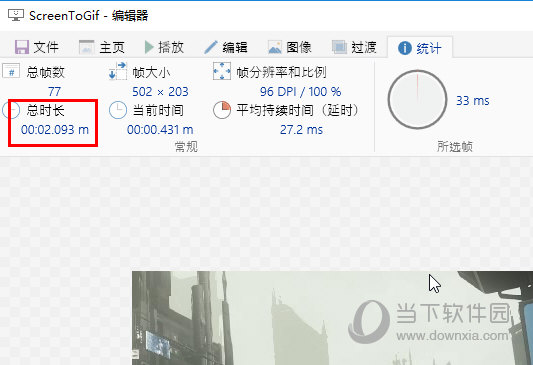Open the 播放 tab
Viewport: 533px width, 365px height.
point(164,47)
